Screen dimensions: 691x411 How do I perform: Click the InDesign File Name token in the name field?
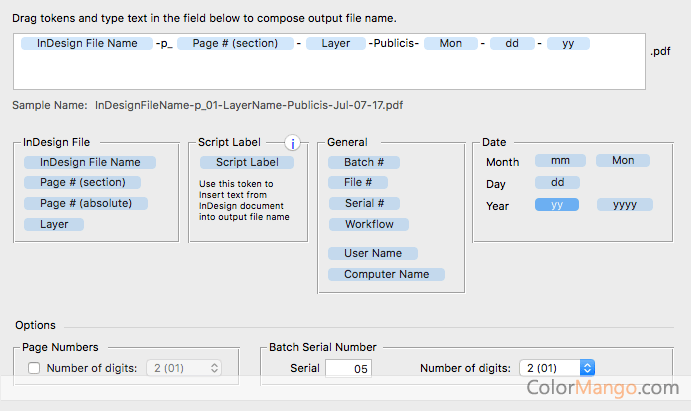click(87, 43)
